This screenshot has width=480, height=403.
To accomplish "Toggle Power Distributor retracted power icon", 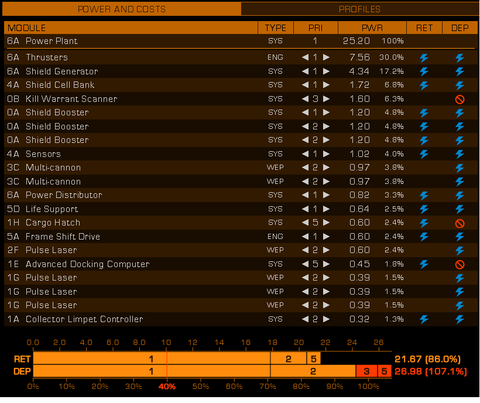I will click(x=424, y=195).
